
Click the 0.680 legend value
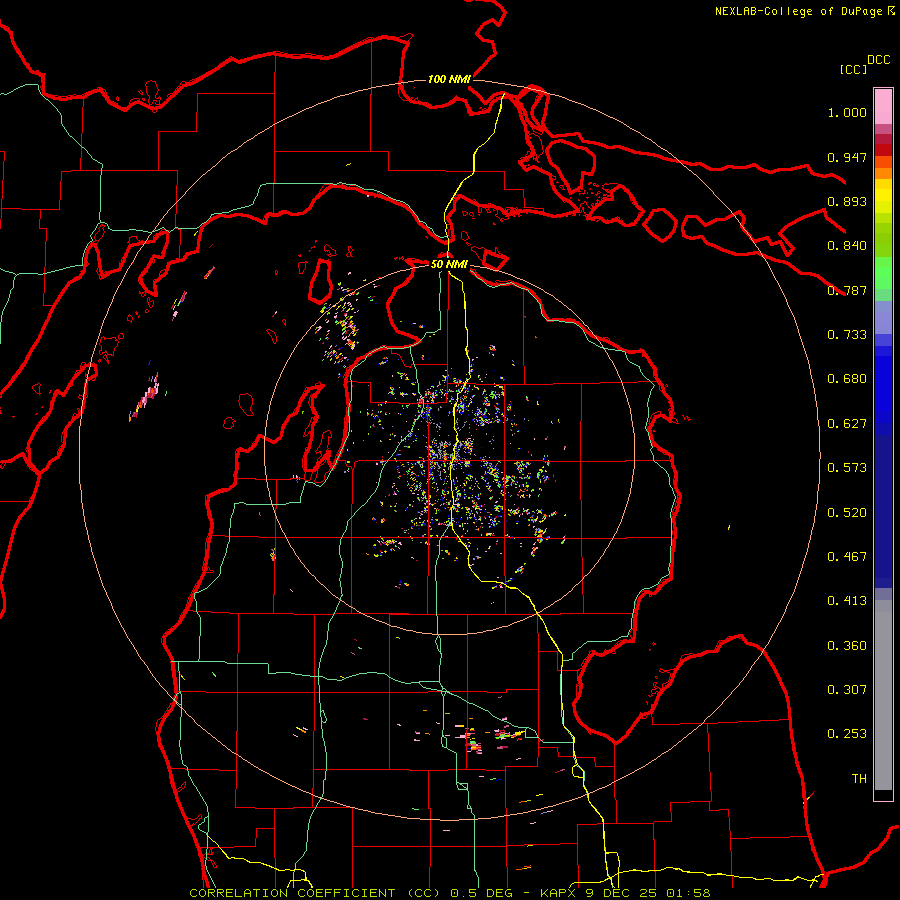847,379
